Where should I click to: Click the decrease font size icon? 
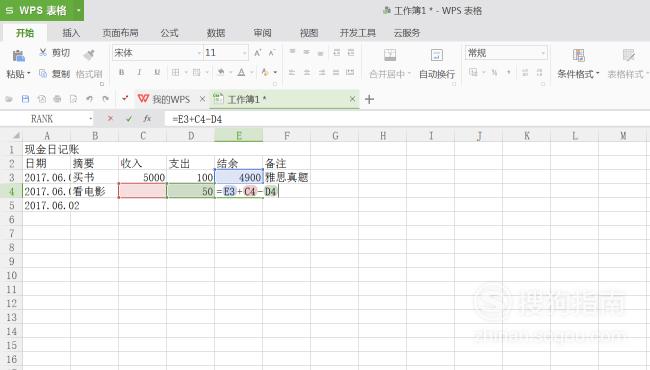pos(272,53)
